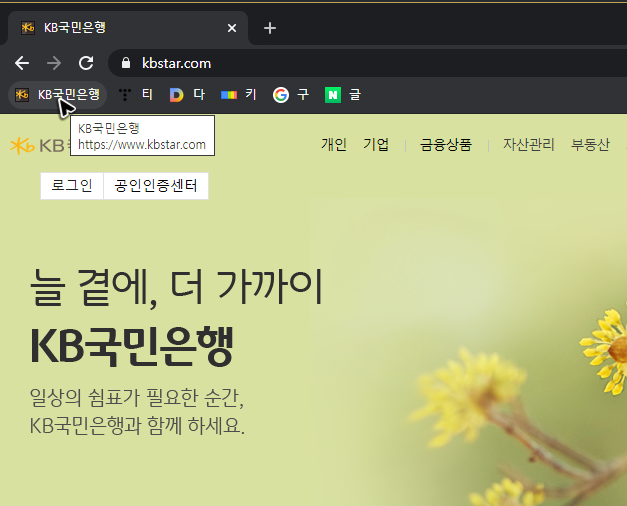Open the 키 bookmark with rainbow icon

[238, 95]
